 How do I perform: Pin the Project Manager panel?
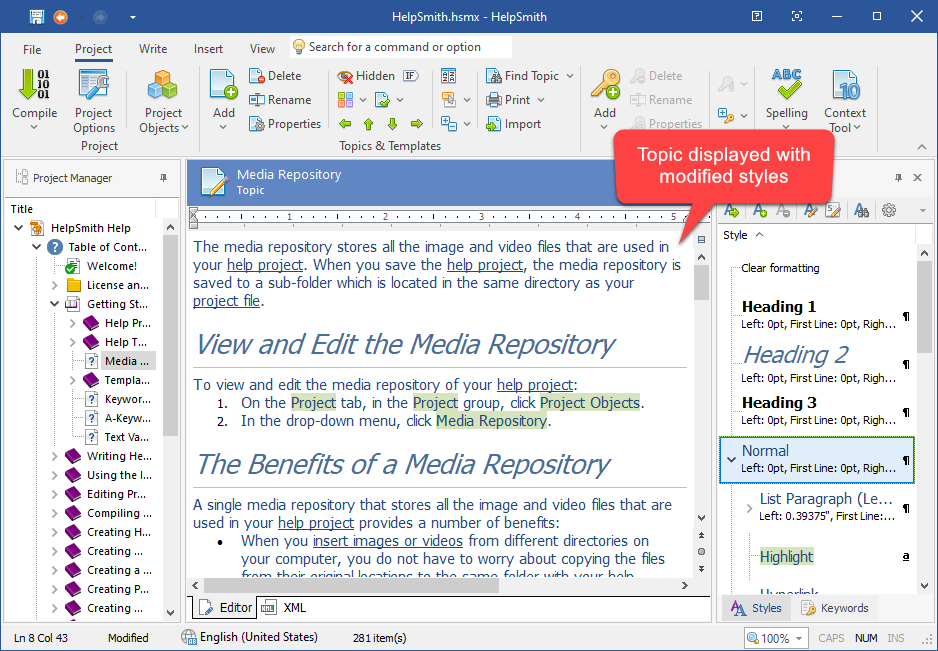[163, 178]
